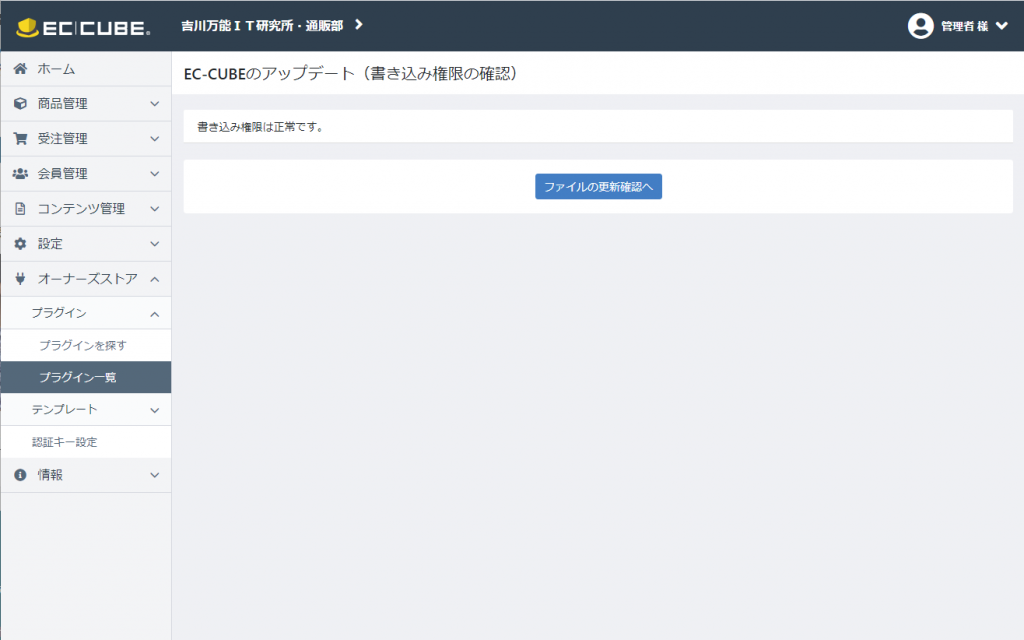Open the 管理者 様 user dropdown arrow
The height and width of the screenshot is (640, 1024).
click(1002, 26)
